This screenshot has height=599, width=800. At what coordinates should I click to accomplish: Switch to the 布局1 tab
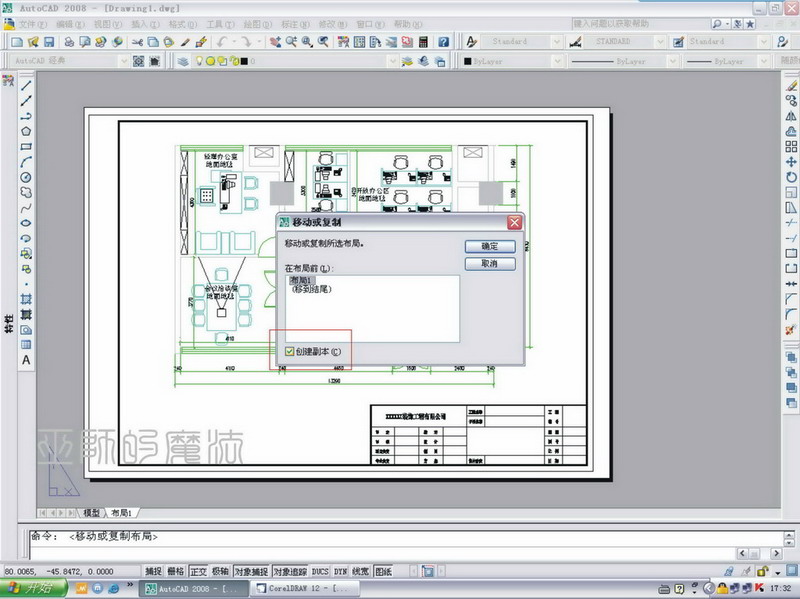[x=121, y=513]
